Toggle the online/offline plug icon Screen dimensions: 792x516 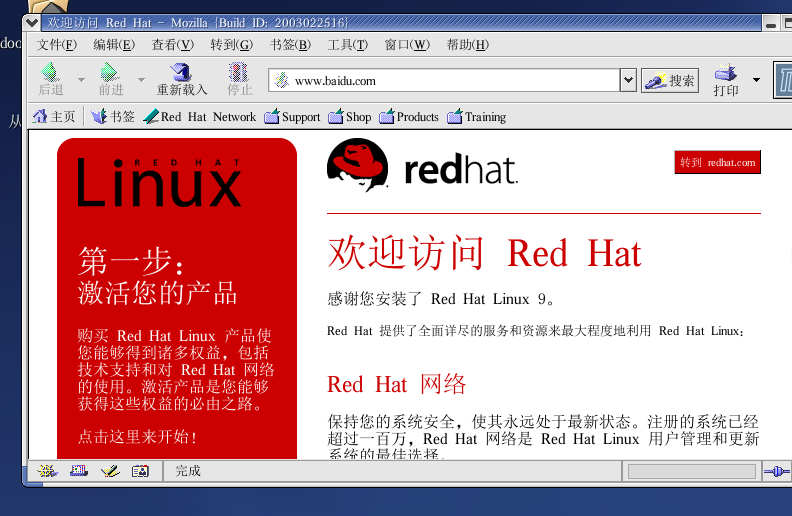[x=777, y=472]
